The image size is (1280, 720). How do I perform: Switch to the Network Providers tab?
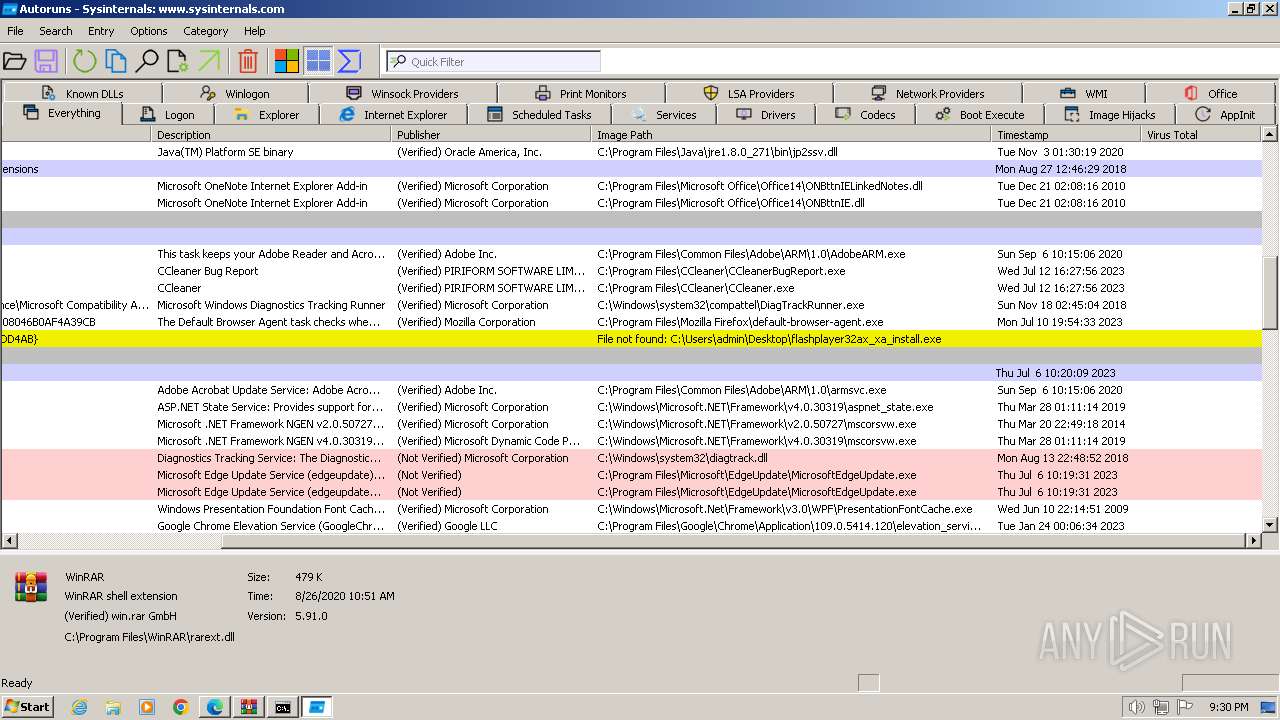coord(927,93)
